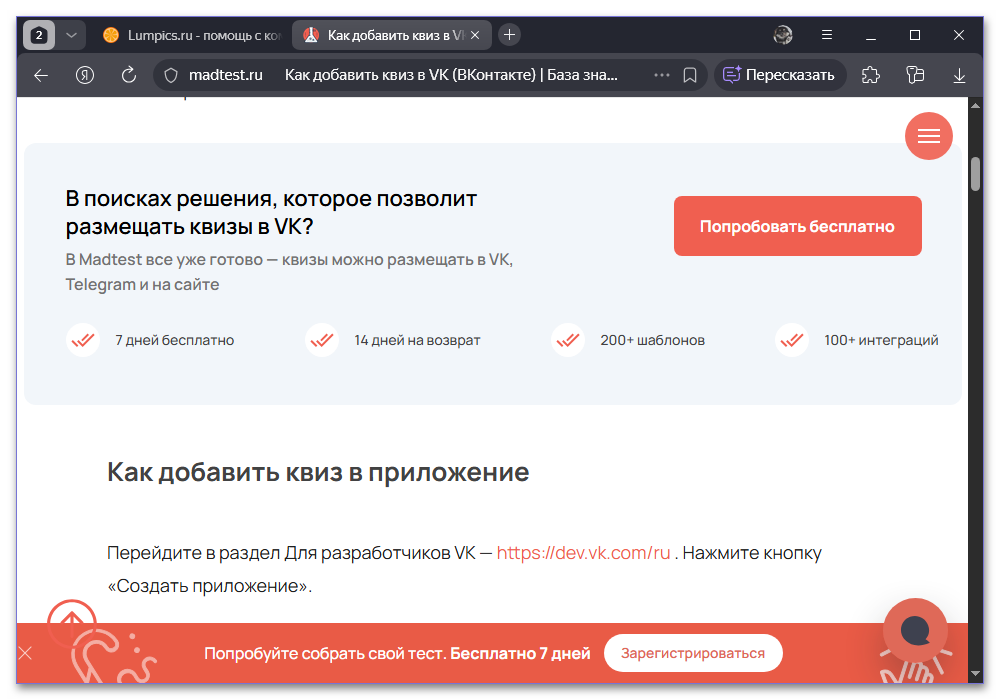
Task: Click the text '100+ интеграций'
Action: [x=881, y=340]
